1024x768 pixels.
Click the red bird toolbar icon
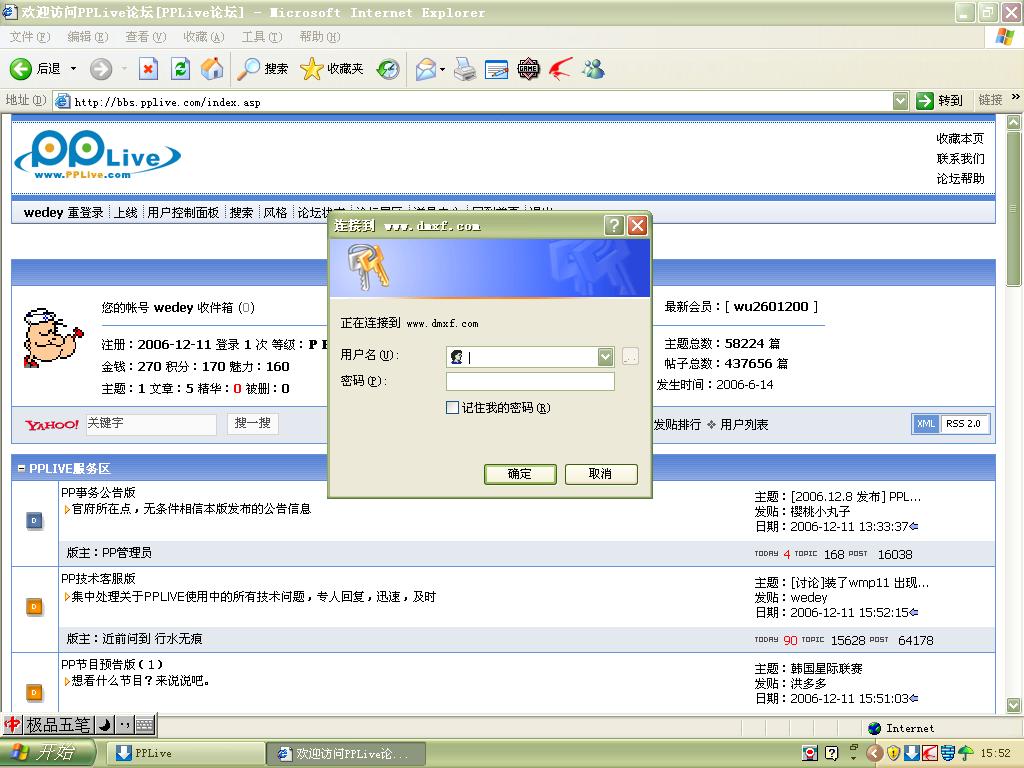tap(560, 69)
